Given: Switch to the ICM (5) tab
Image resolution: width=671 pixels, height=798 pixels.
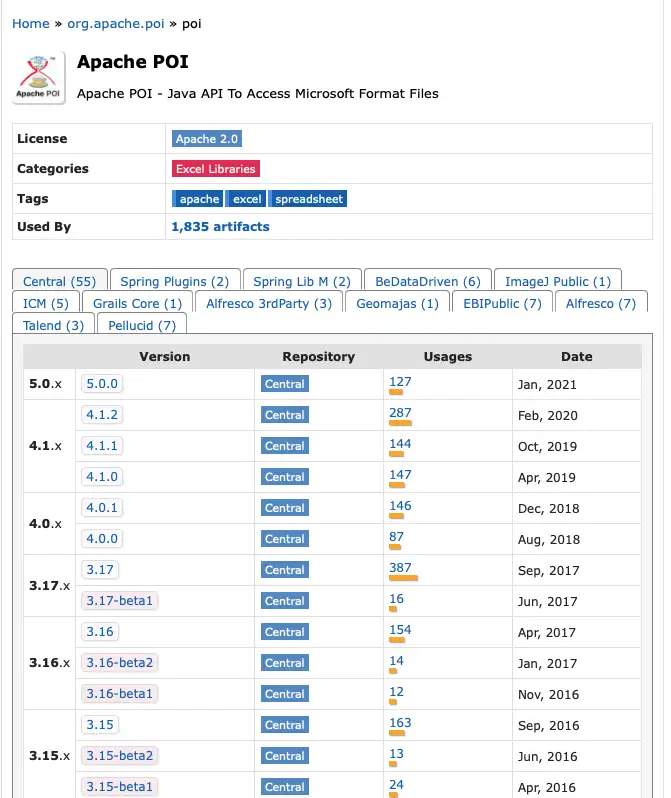Looking at the screenshot, I should 46,303.
